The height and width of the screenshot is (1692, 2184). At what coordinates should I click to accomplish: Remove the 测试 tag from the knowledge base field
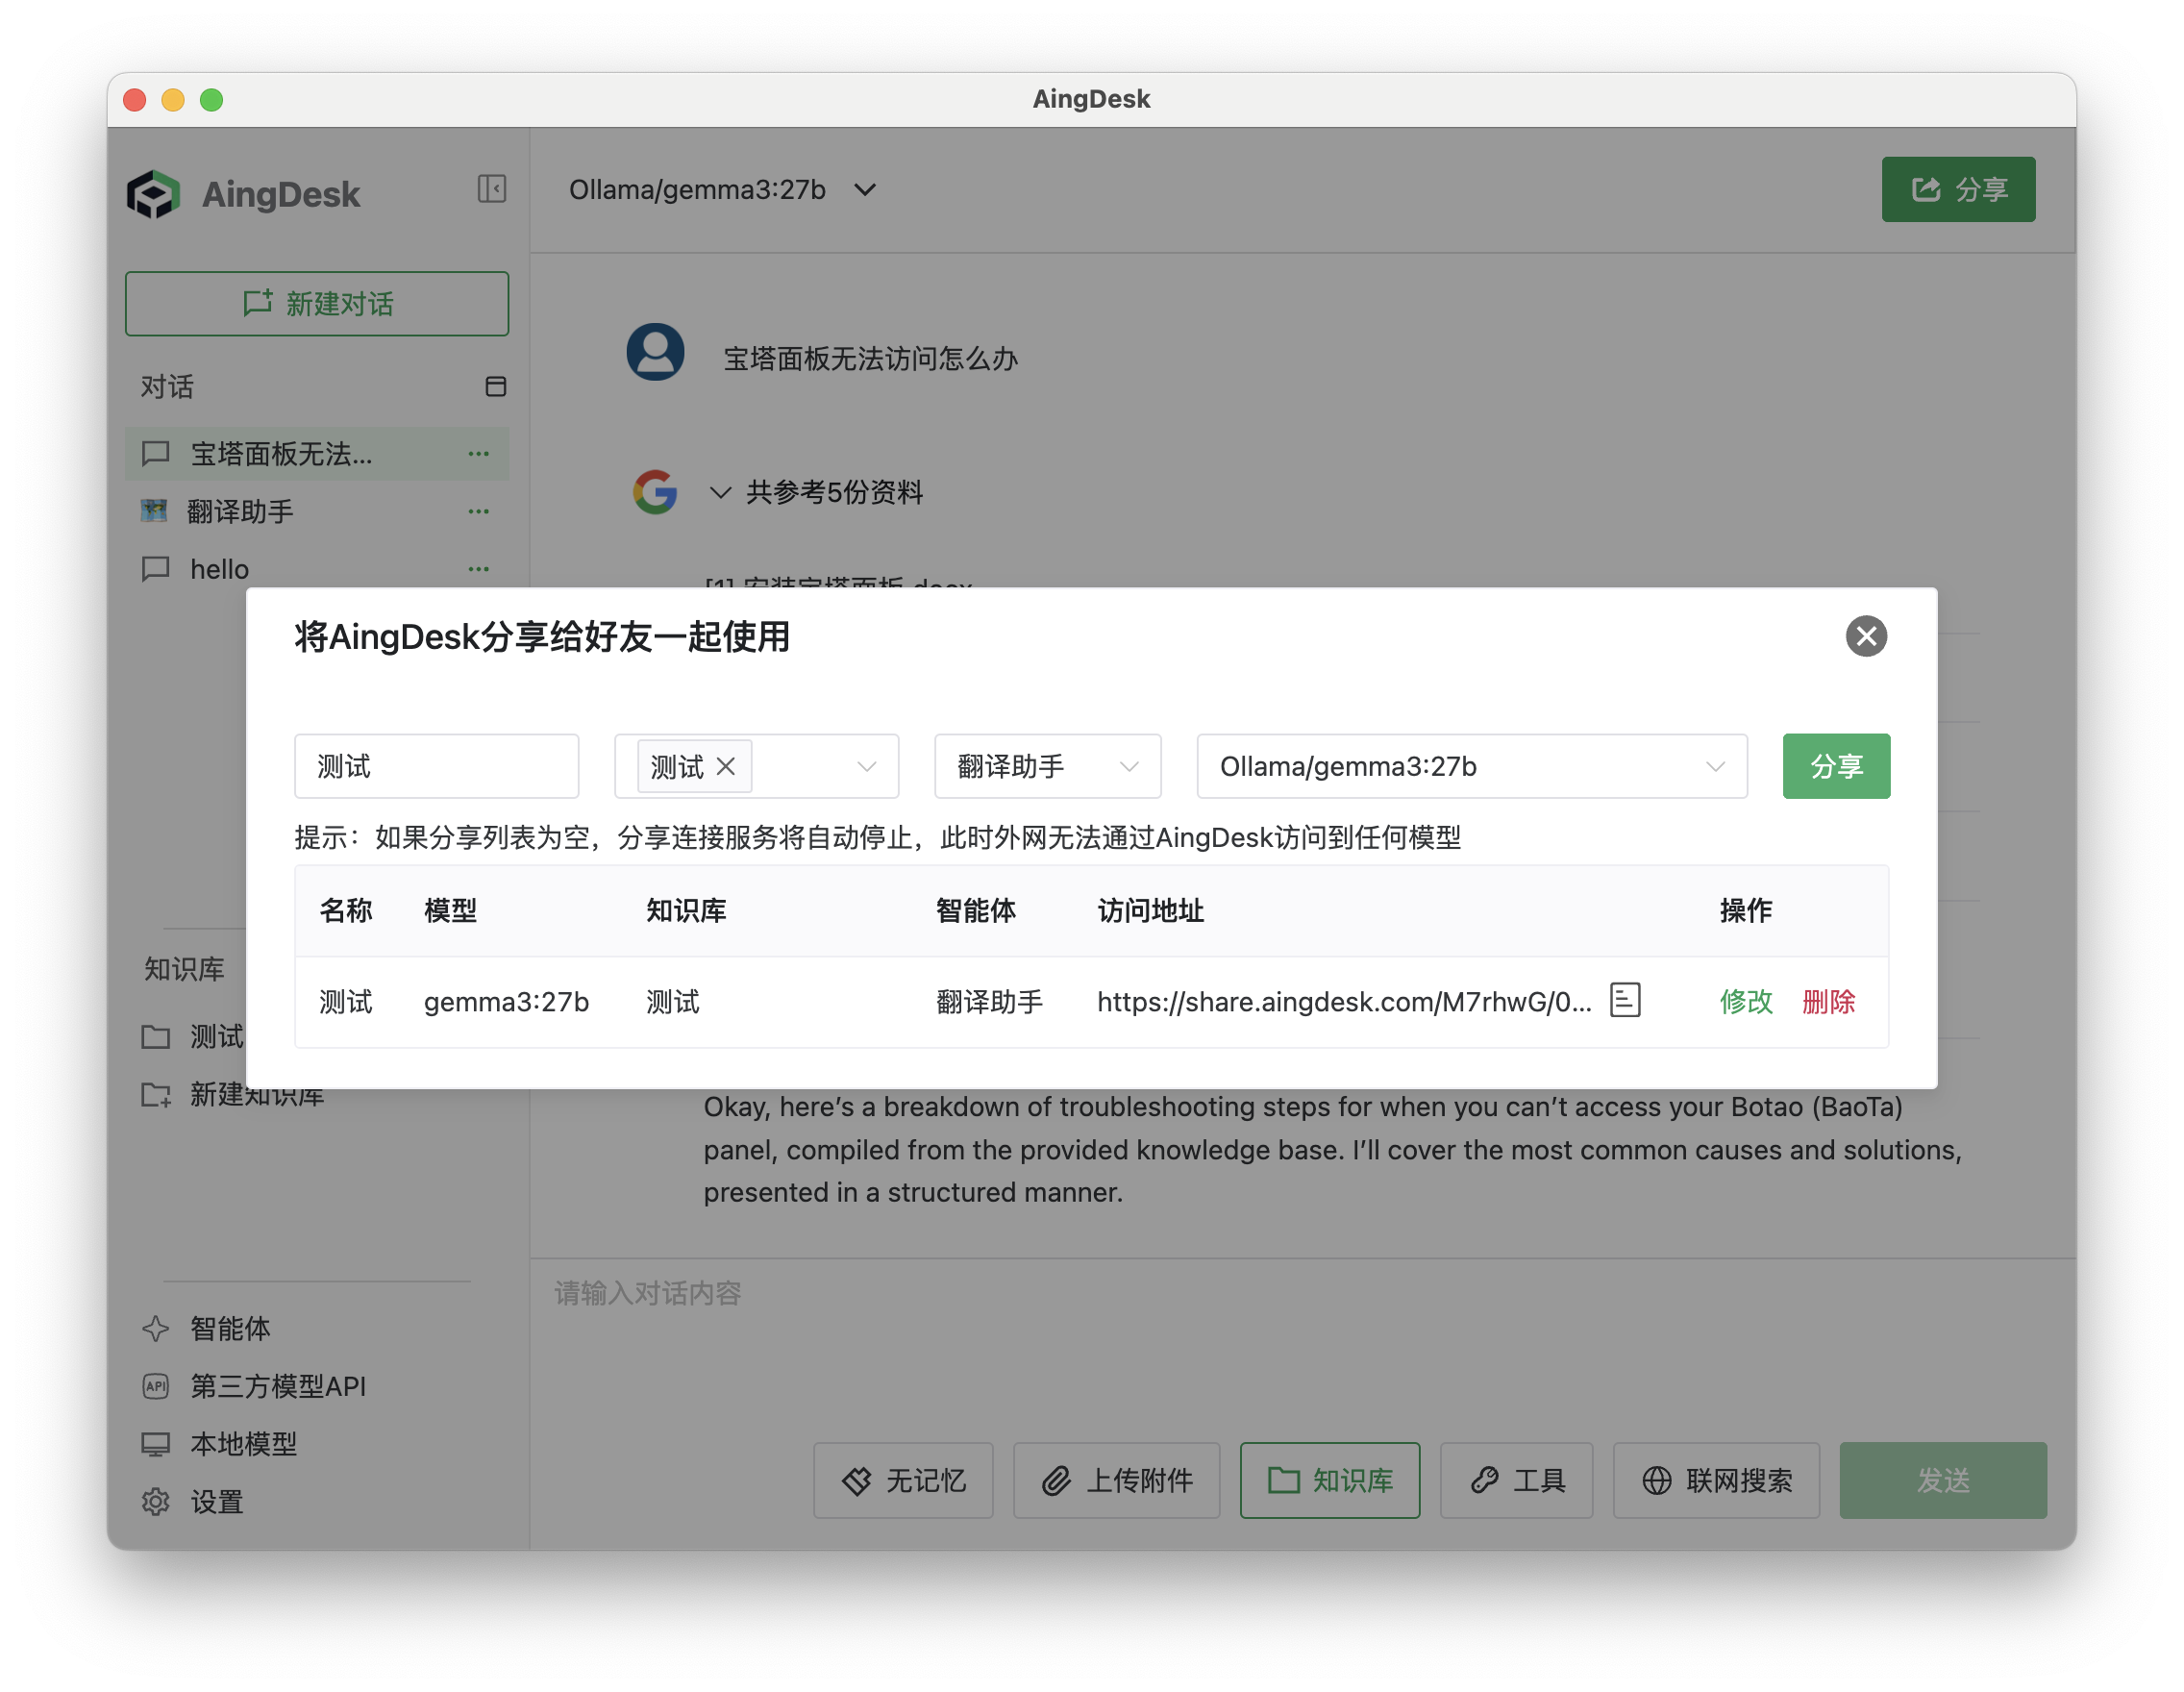pyautogui.click(x=727, y=766)
